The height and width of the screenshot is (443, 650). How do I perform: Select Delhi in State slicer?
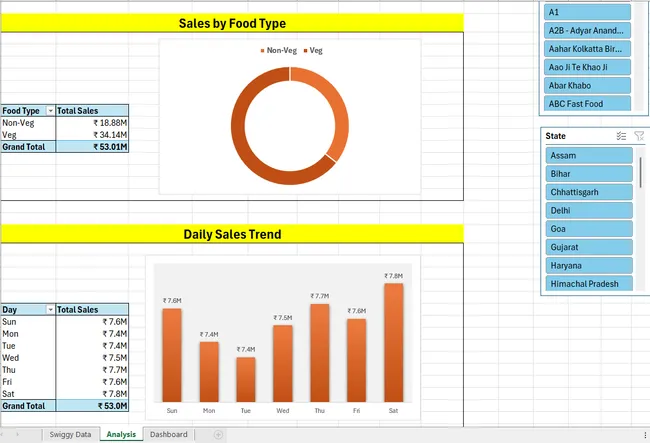point(589,210)
